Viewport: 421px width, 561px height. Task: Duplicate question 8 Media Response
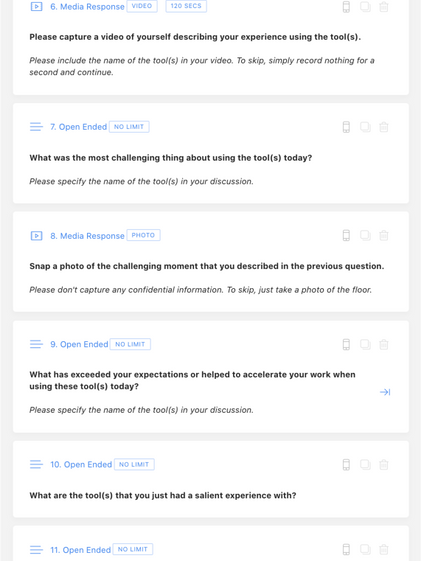click(365, 235)
